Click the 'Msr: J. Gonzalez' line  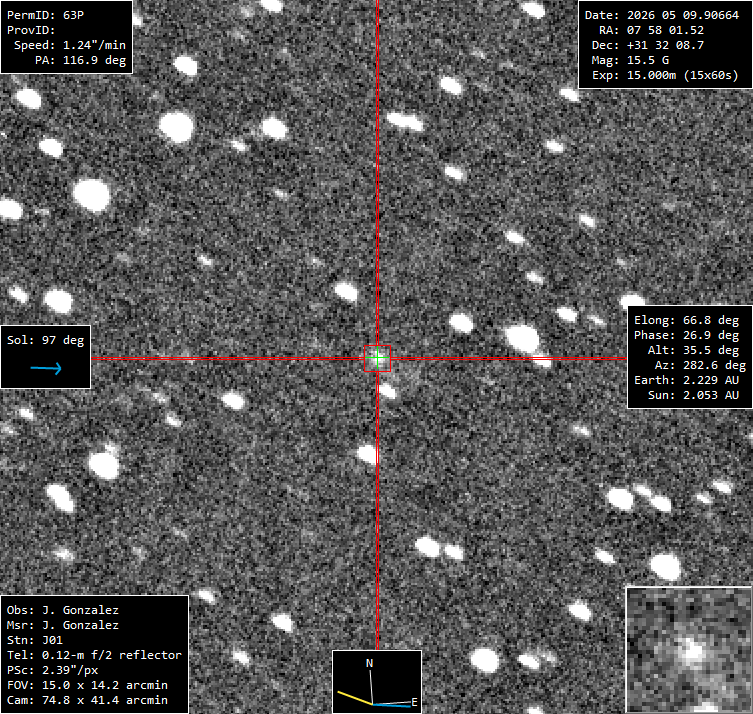tap(62, 625)
